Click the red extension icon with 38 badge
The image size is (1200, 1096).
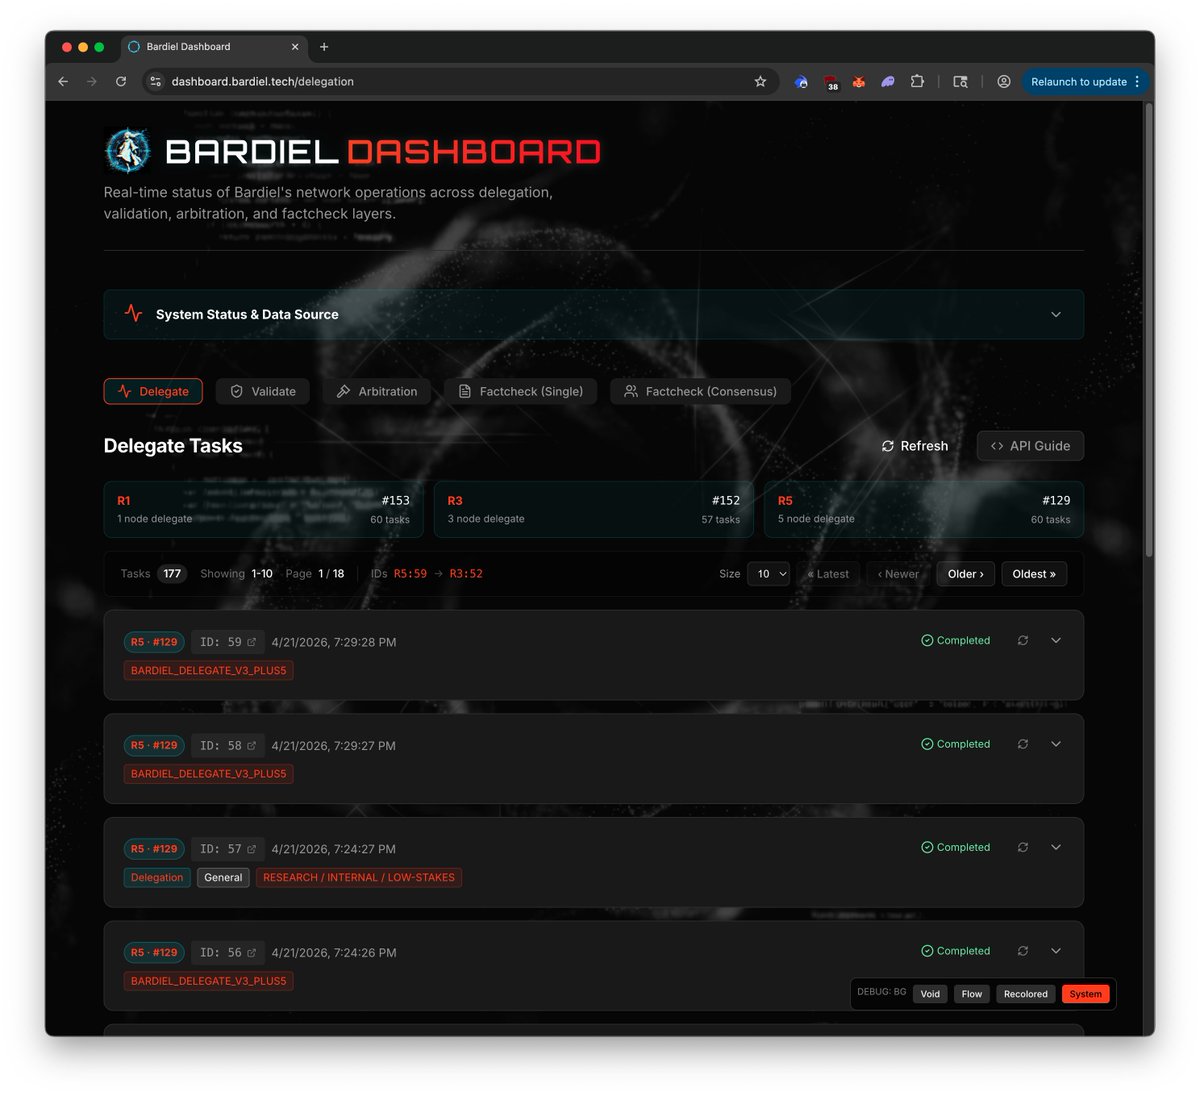(x=831, y=83)
